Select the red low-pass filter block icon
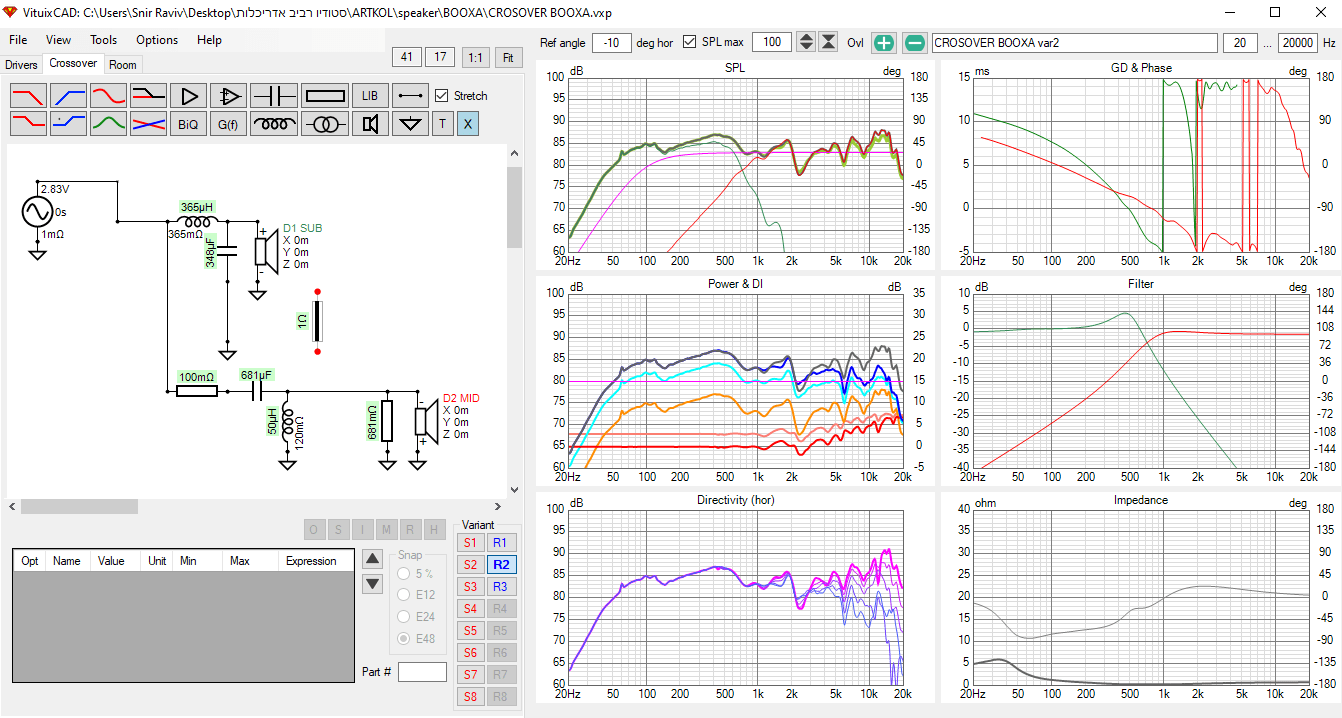1342x718 pixels. pos(28,96)
